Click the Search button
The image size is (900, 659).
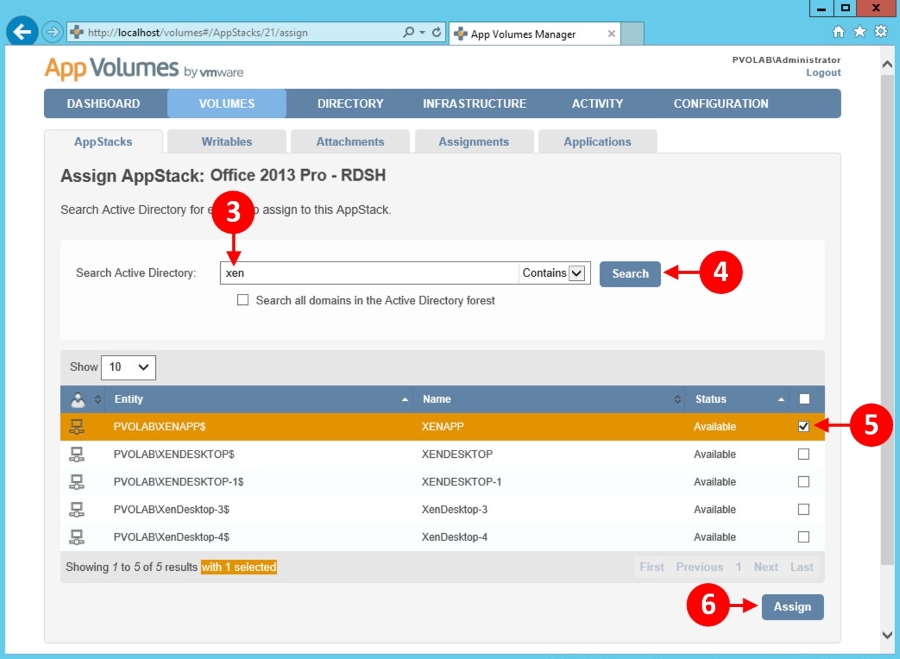(x=630, y=274)
